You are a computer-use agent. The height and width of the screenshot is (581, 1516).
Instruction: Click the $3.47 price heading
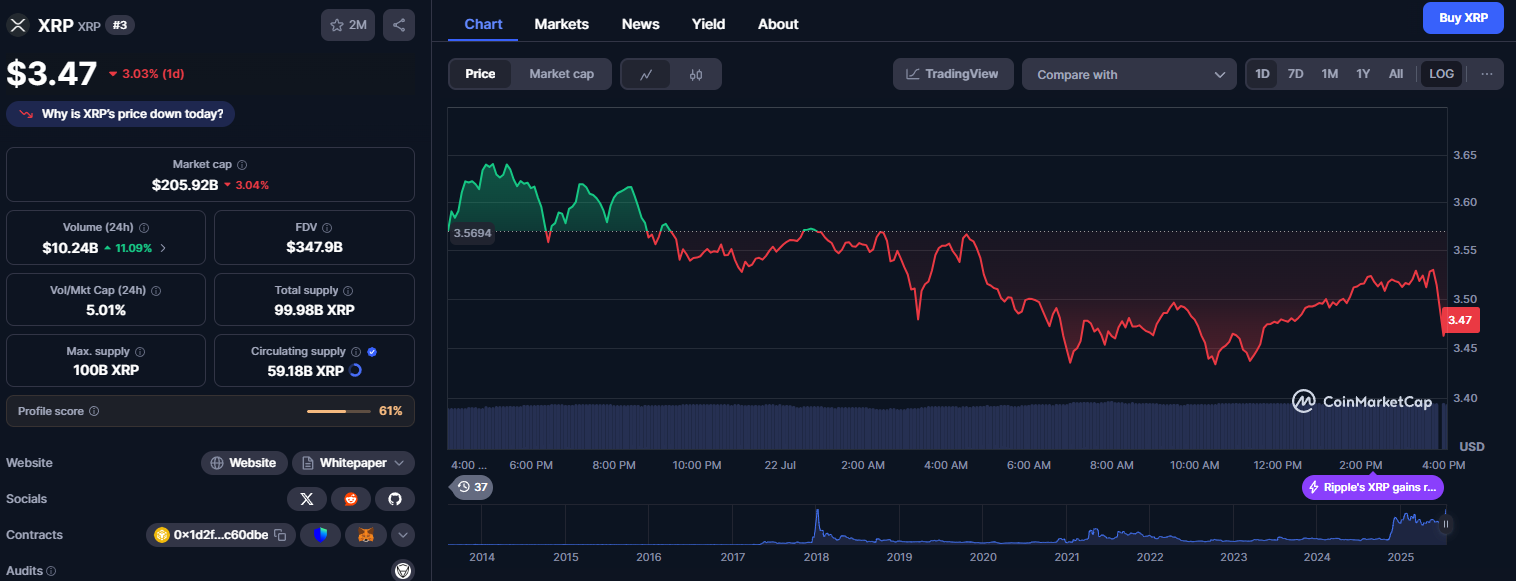52,74
